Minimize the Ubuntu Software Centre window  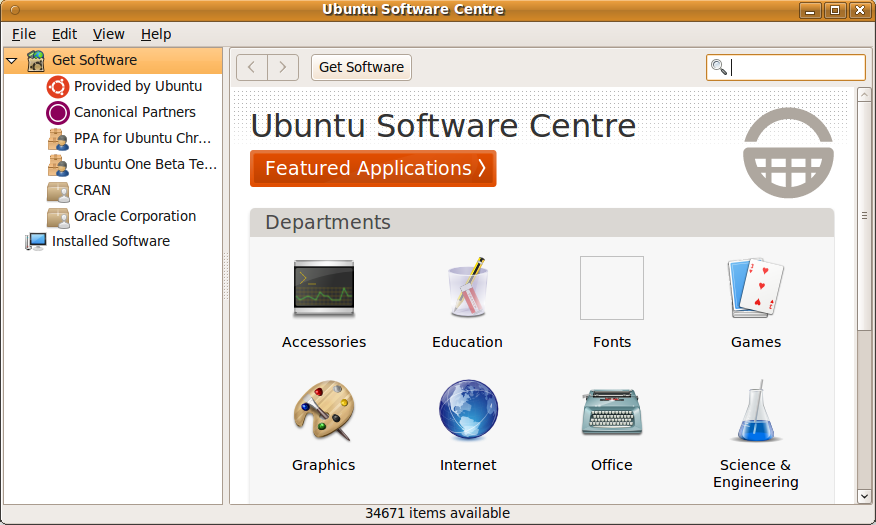point(810,10)
